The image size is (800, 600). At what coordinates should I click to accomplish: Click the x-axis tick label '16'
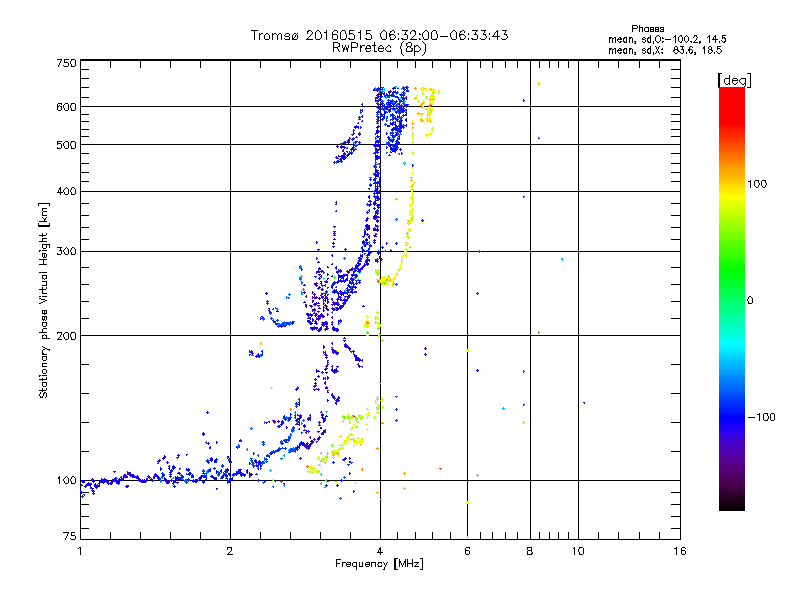pyautogui.click(x=680, y=551)
